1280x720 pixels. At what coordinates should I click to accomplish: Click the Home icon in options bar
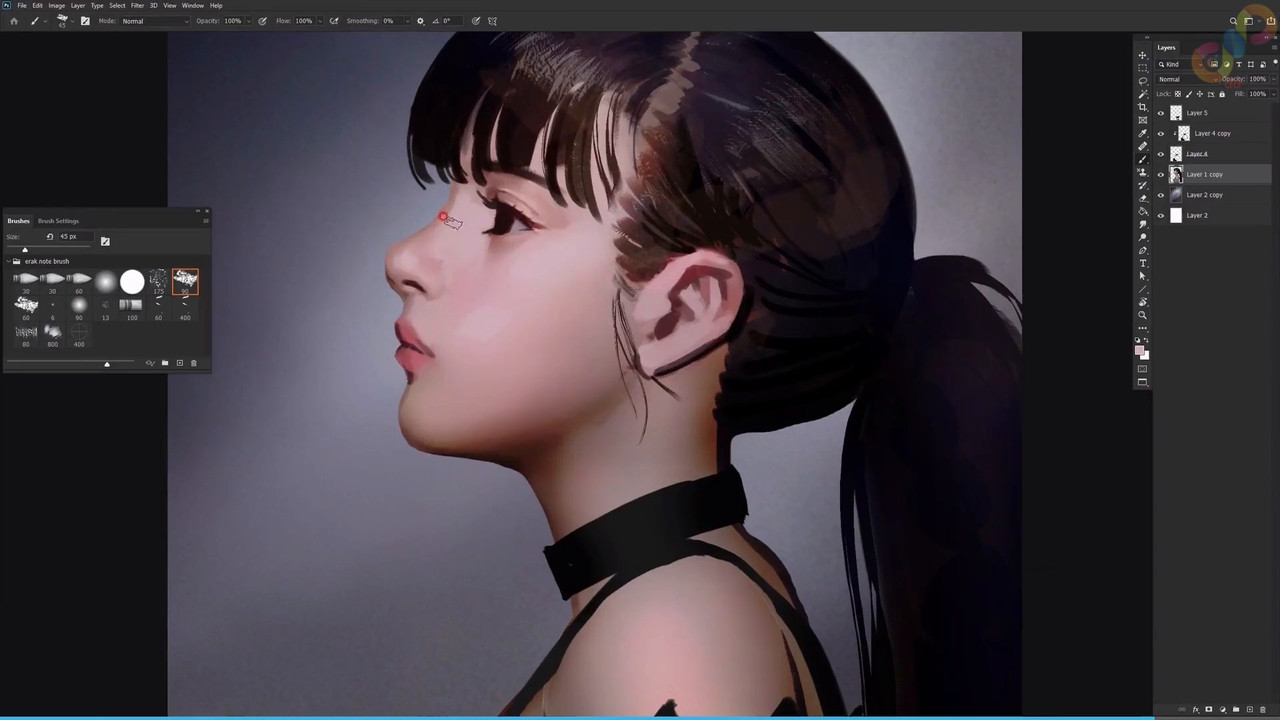13,20
